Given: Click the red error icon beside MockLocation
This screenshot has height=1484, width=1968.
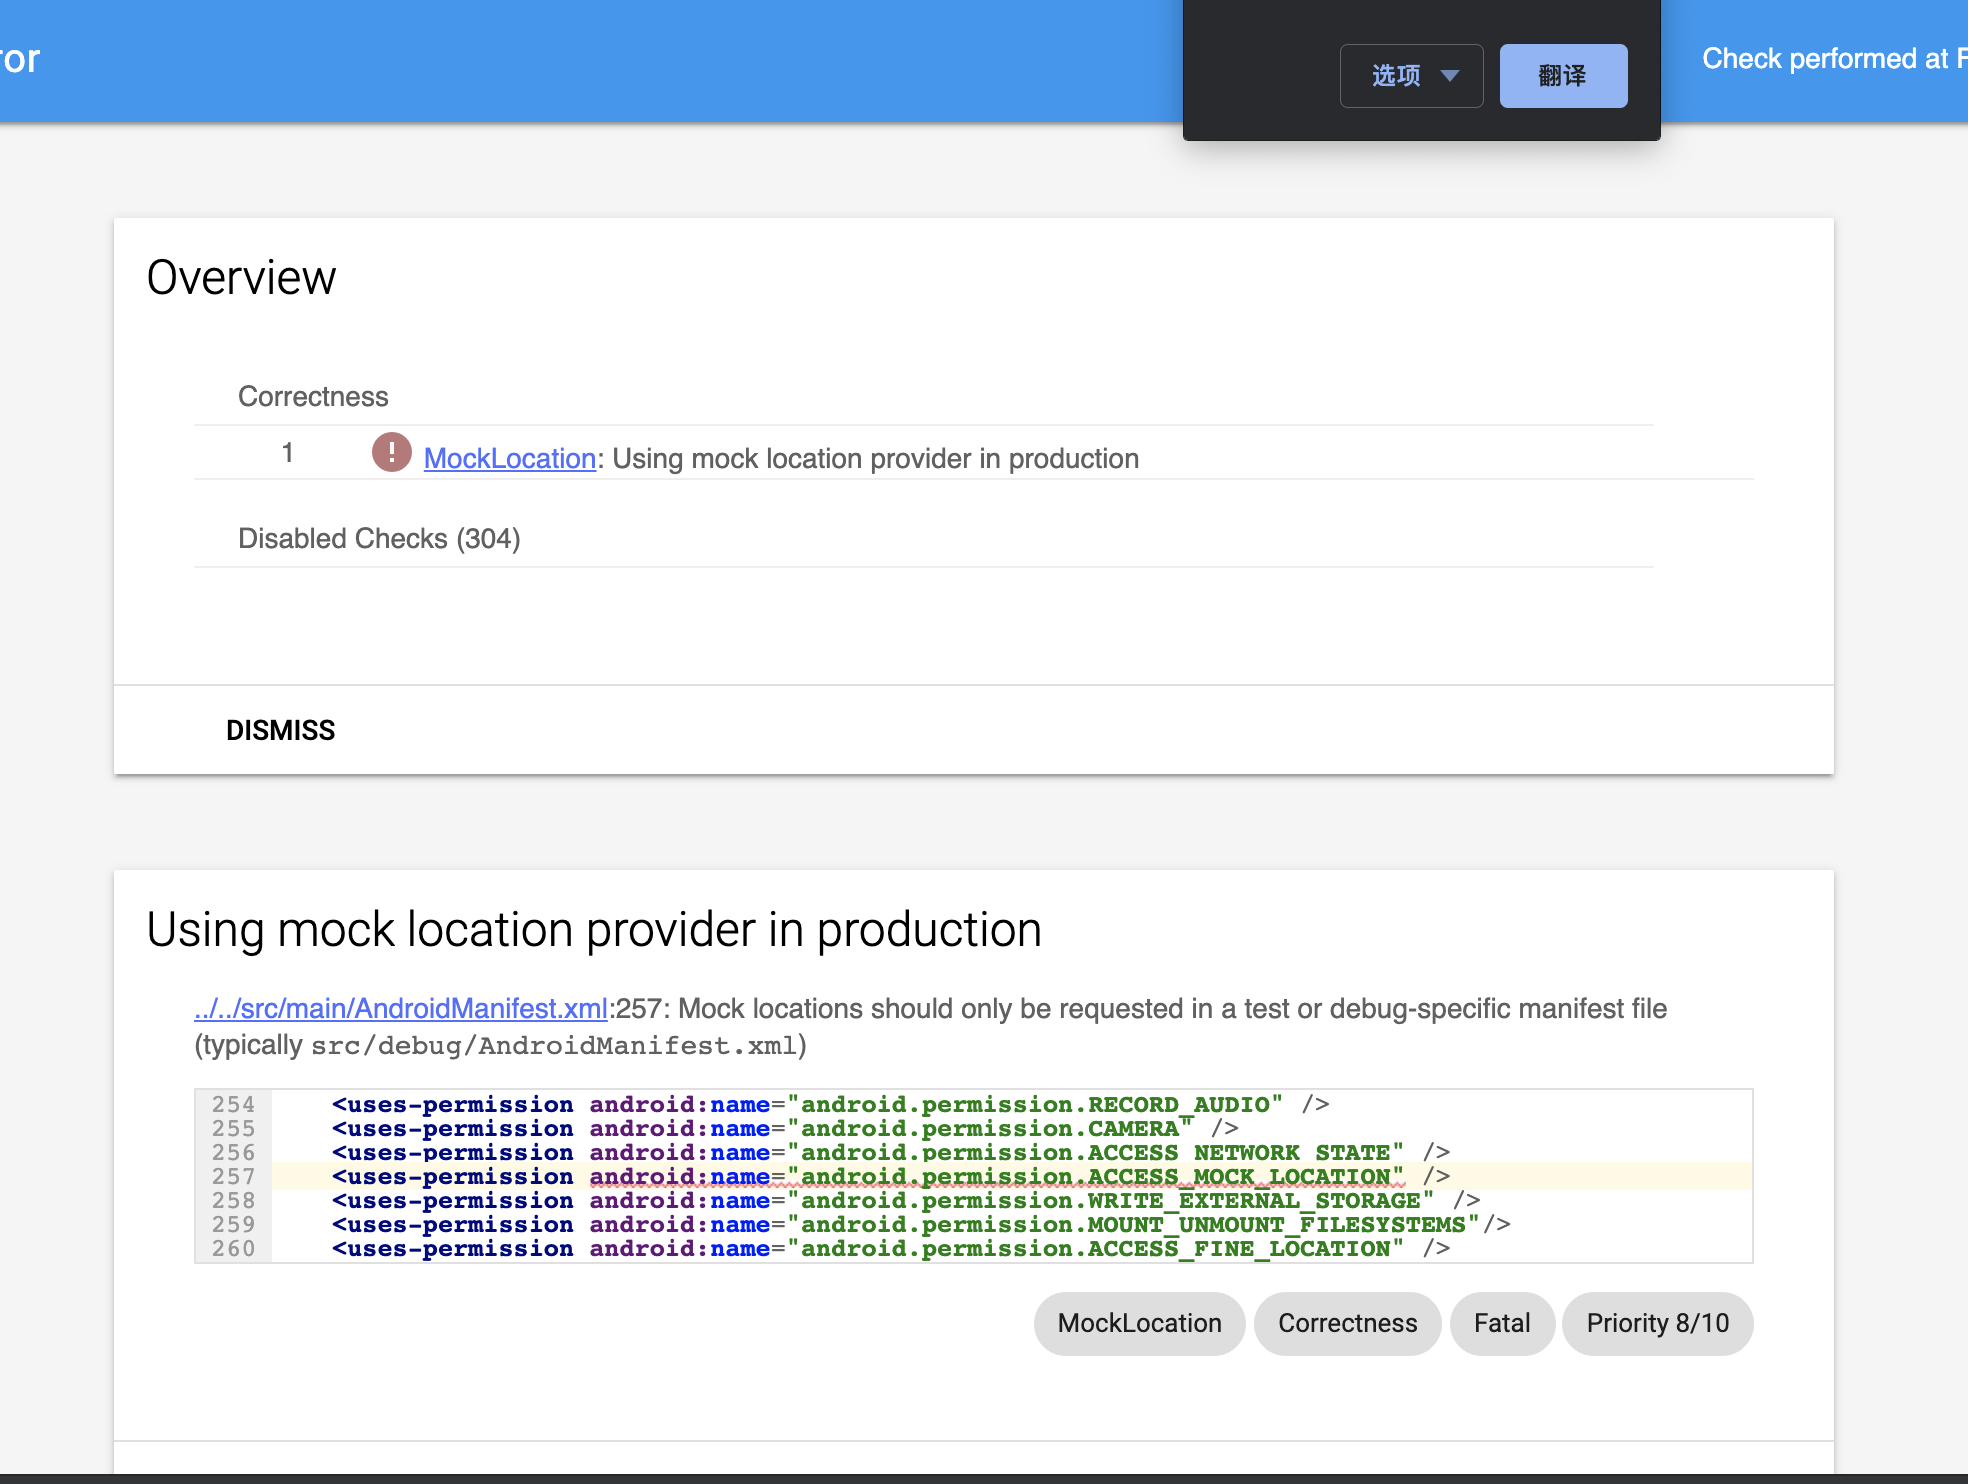Looking at the screenshot, I should pyautogui.click(x=391, y=452).
